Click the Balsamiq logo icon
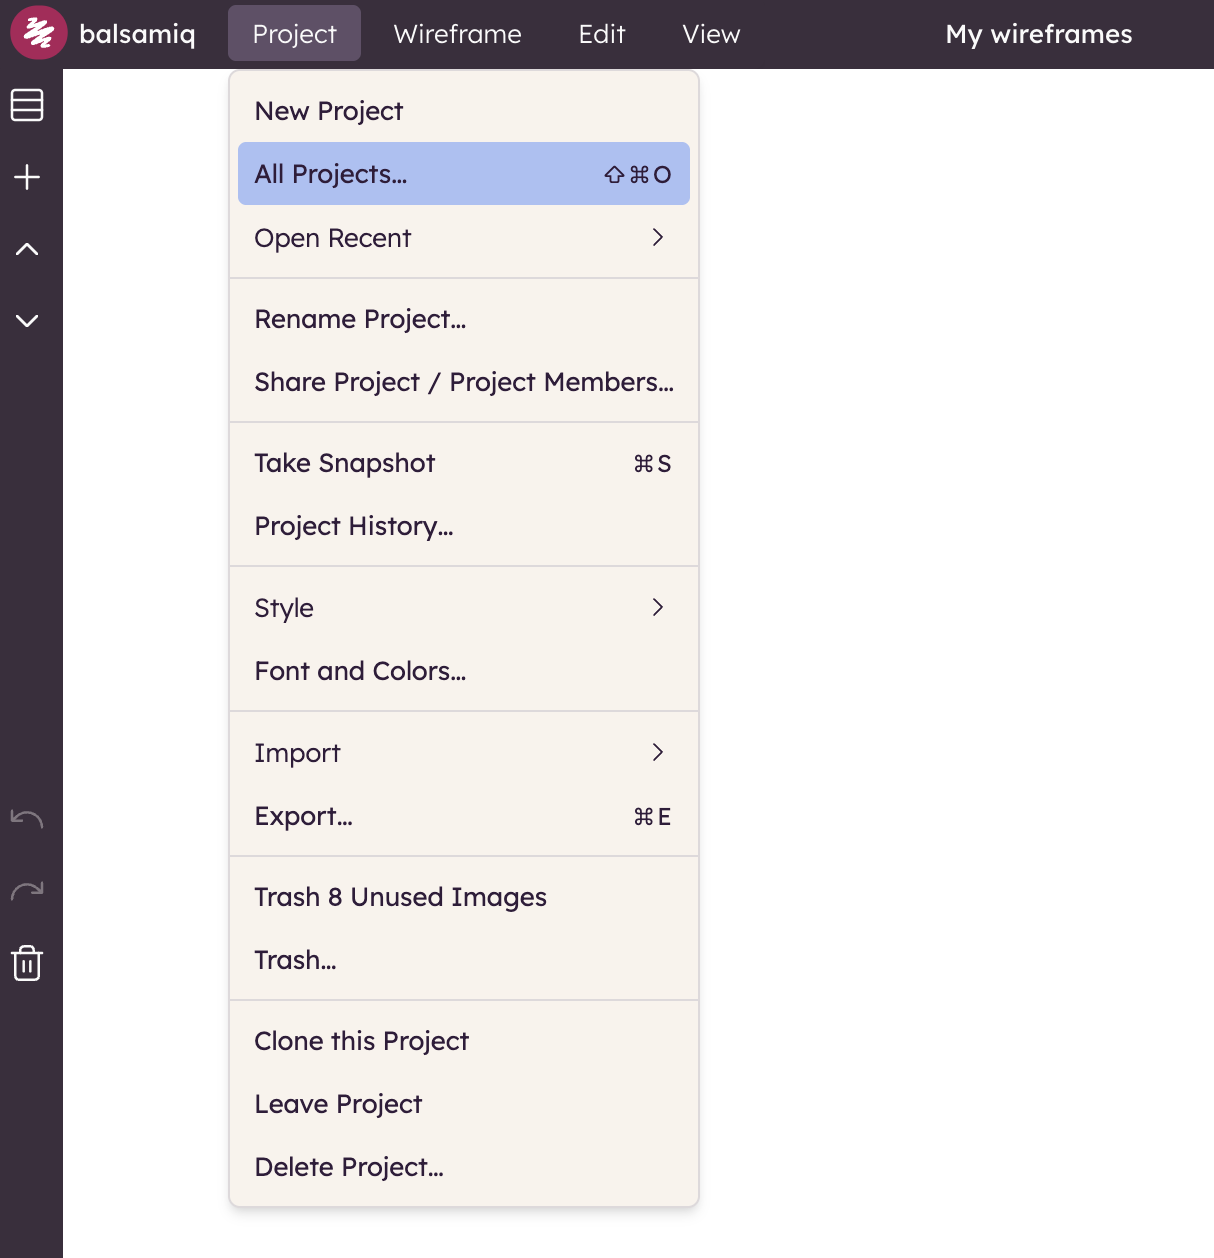This screenshot has width=1214, height=1258. click(38, 32)
